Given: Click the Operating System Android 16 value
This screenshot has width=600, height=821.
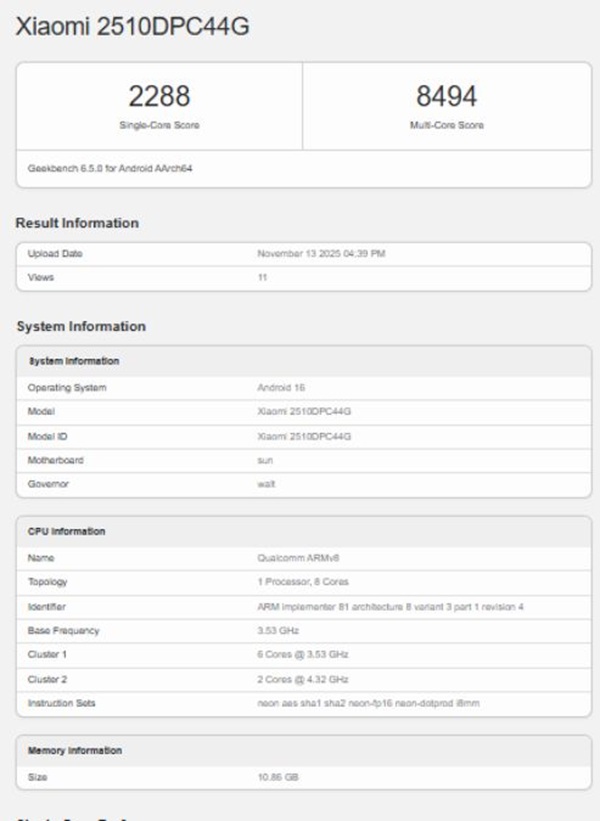Looking at the screenshot, I should tap(281, 387).
